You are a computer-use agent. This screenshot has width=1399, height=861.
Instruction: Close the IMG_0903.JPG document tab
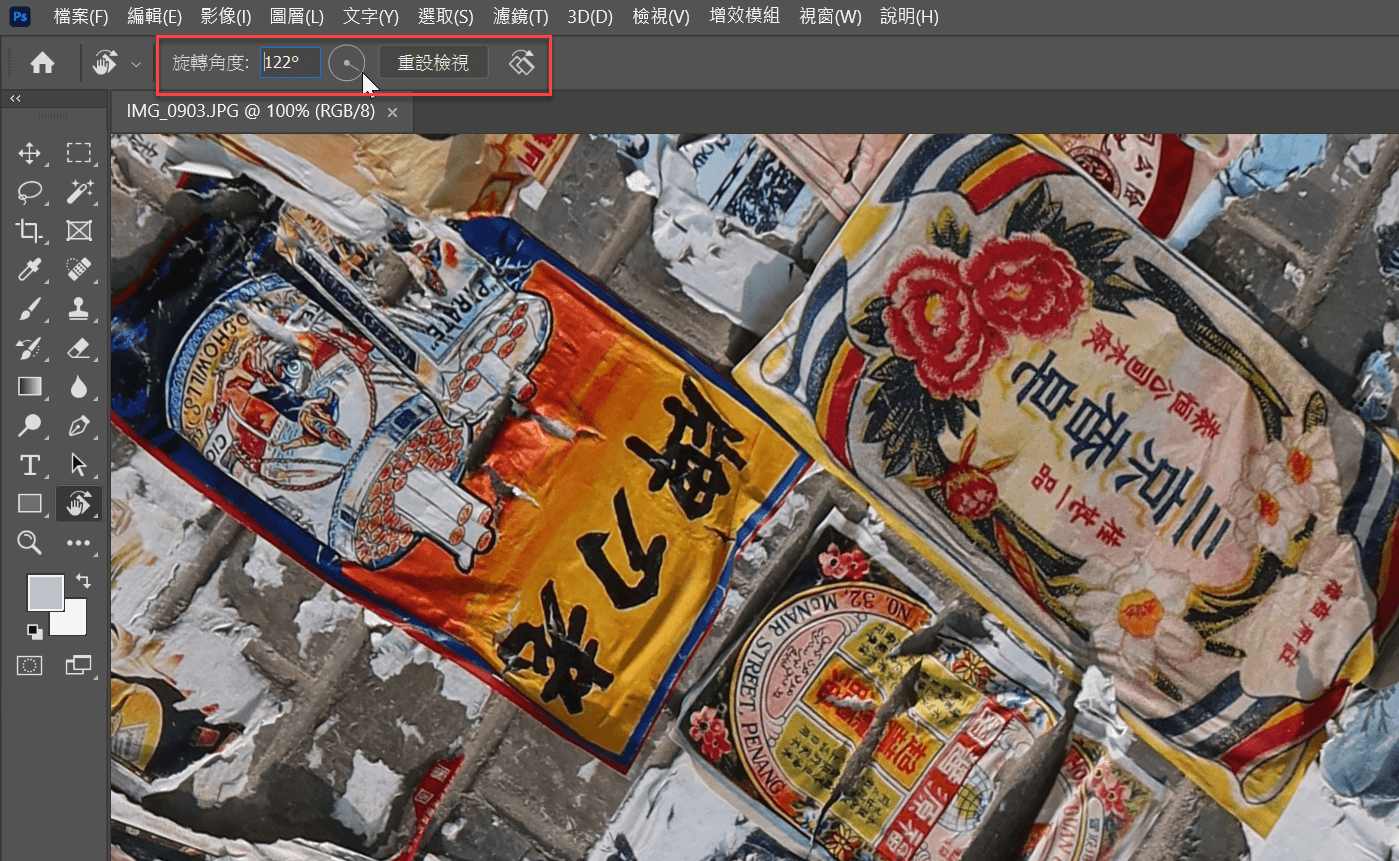pos(393,113)
